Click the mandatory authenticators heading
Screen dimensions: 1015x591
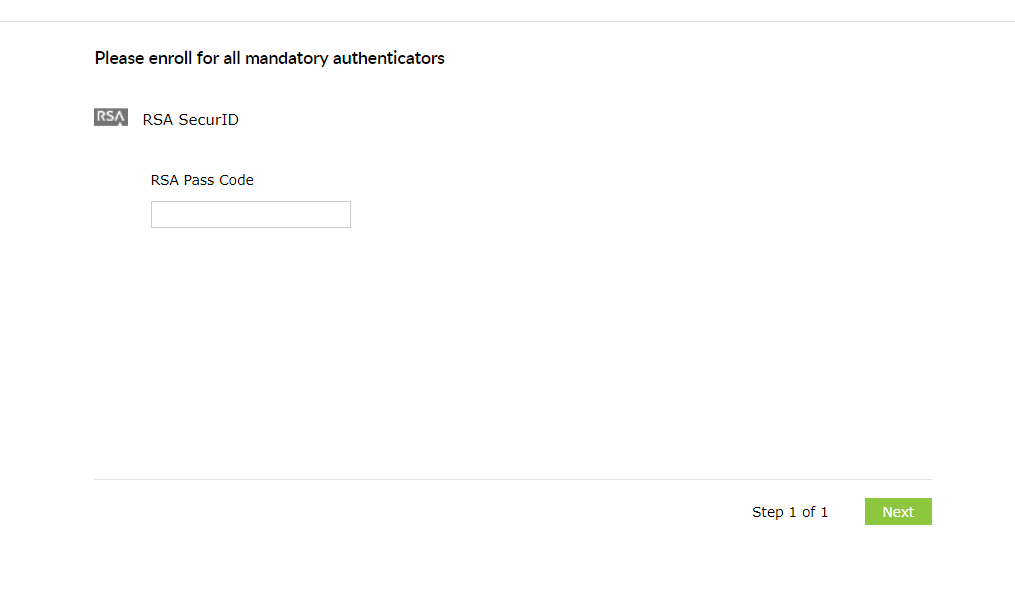(269, 58)
